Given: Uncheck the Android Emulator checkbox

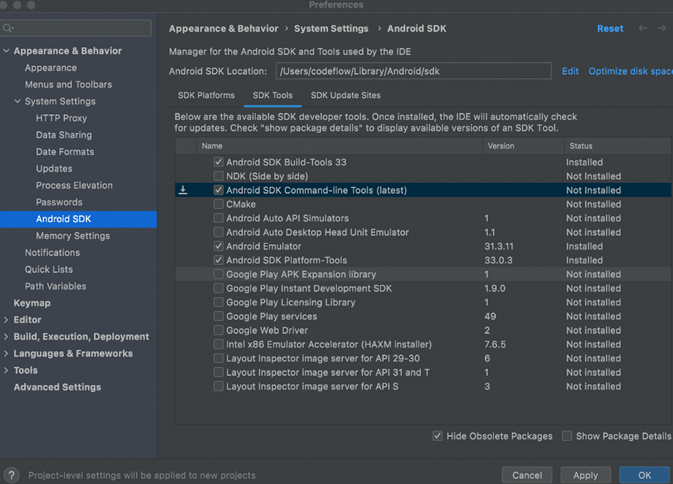Looking at the screenshot, I should click(x=218, y=246).
